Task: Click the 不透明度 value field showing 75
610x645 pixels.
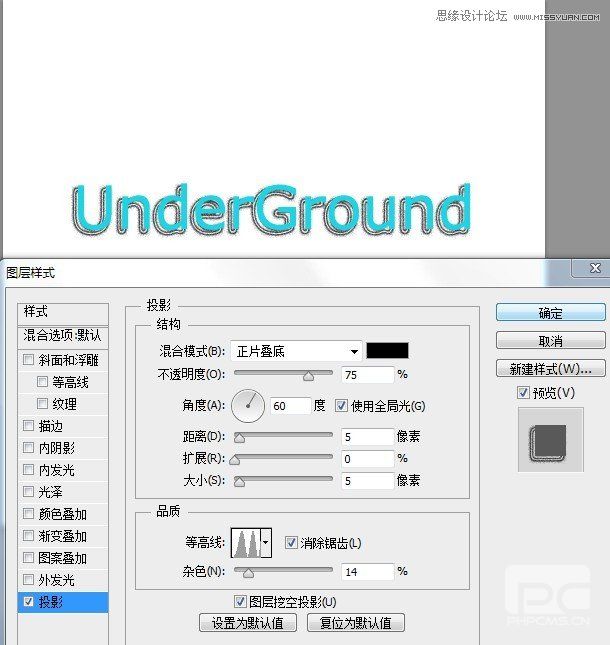Action: pos(368,375)
